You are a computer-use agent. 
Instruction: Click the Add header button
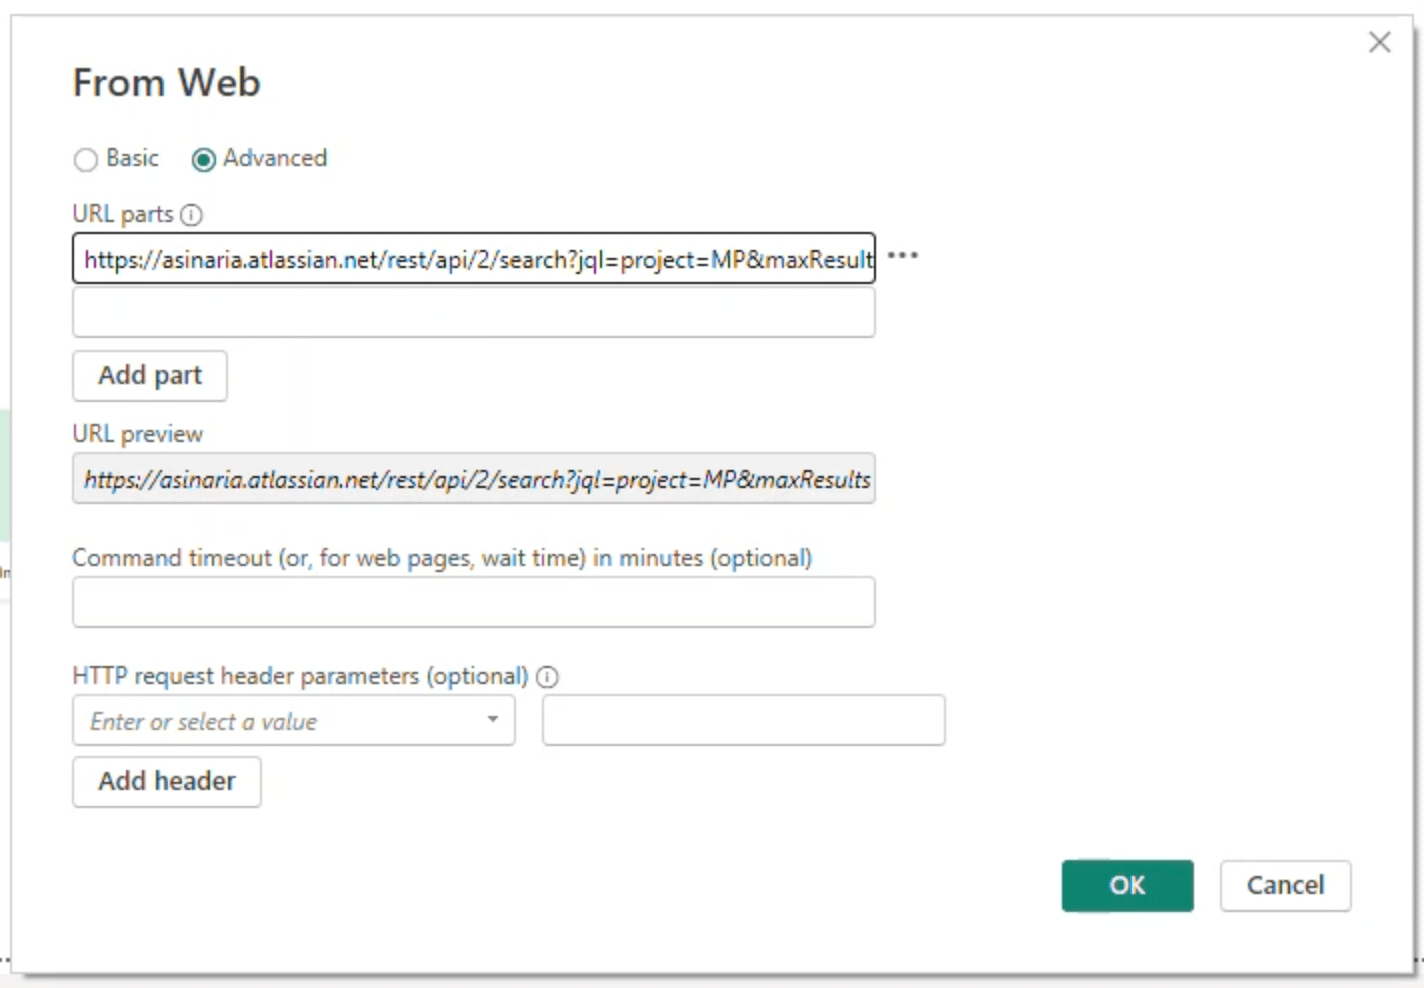pyautogui.click(x=166, y=781)
